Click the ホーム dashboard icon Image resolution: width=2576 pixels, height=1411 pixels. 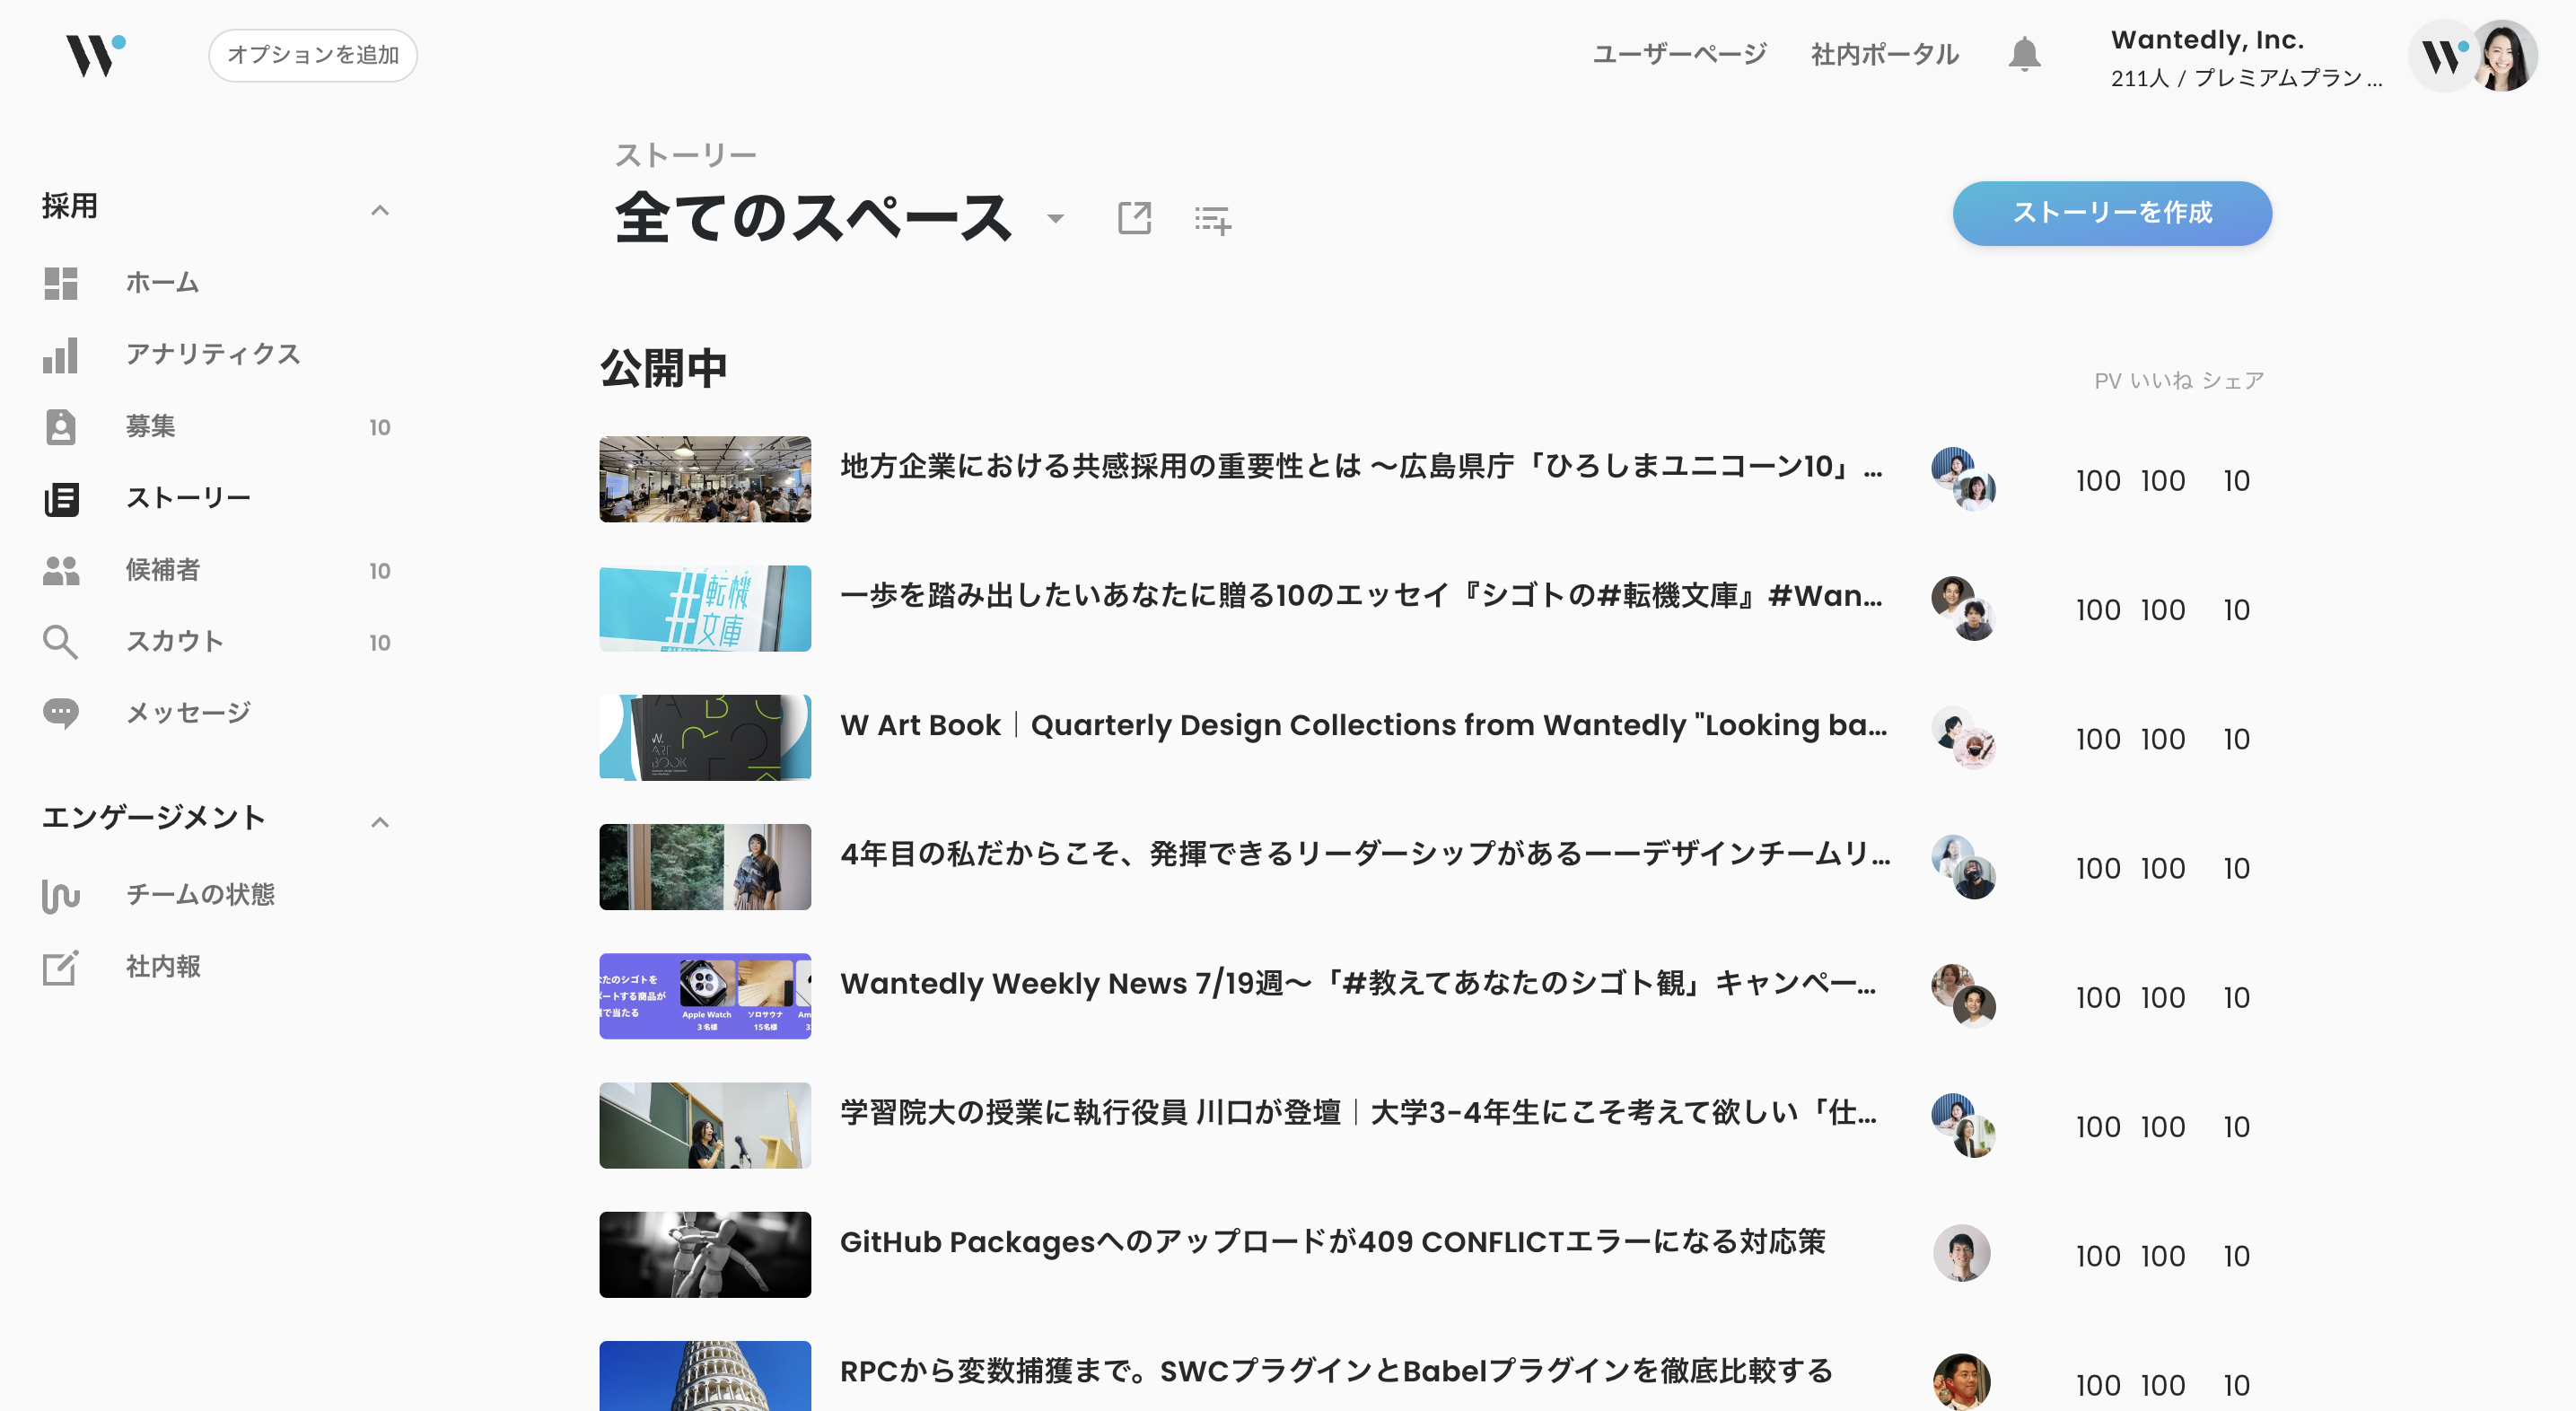(x=61, y=283)
